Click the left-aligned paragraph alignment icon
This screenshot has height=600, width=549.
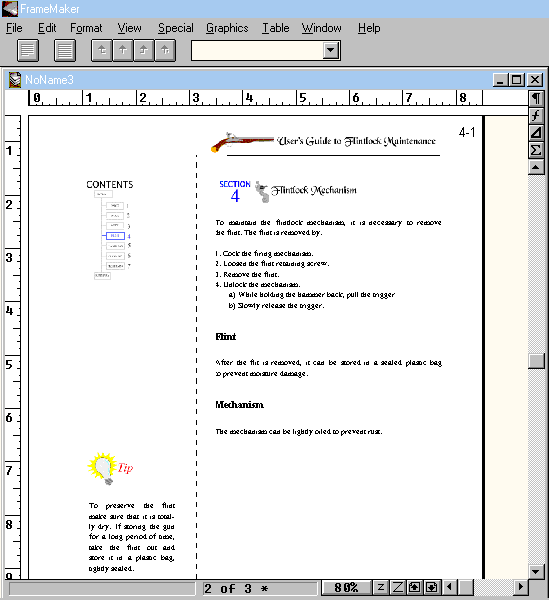tap(28, 51)
